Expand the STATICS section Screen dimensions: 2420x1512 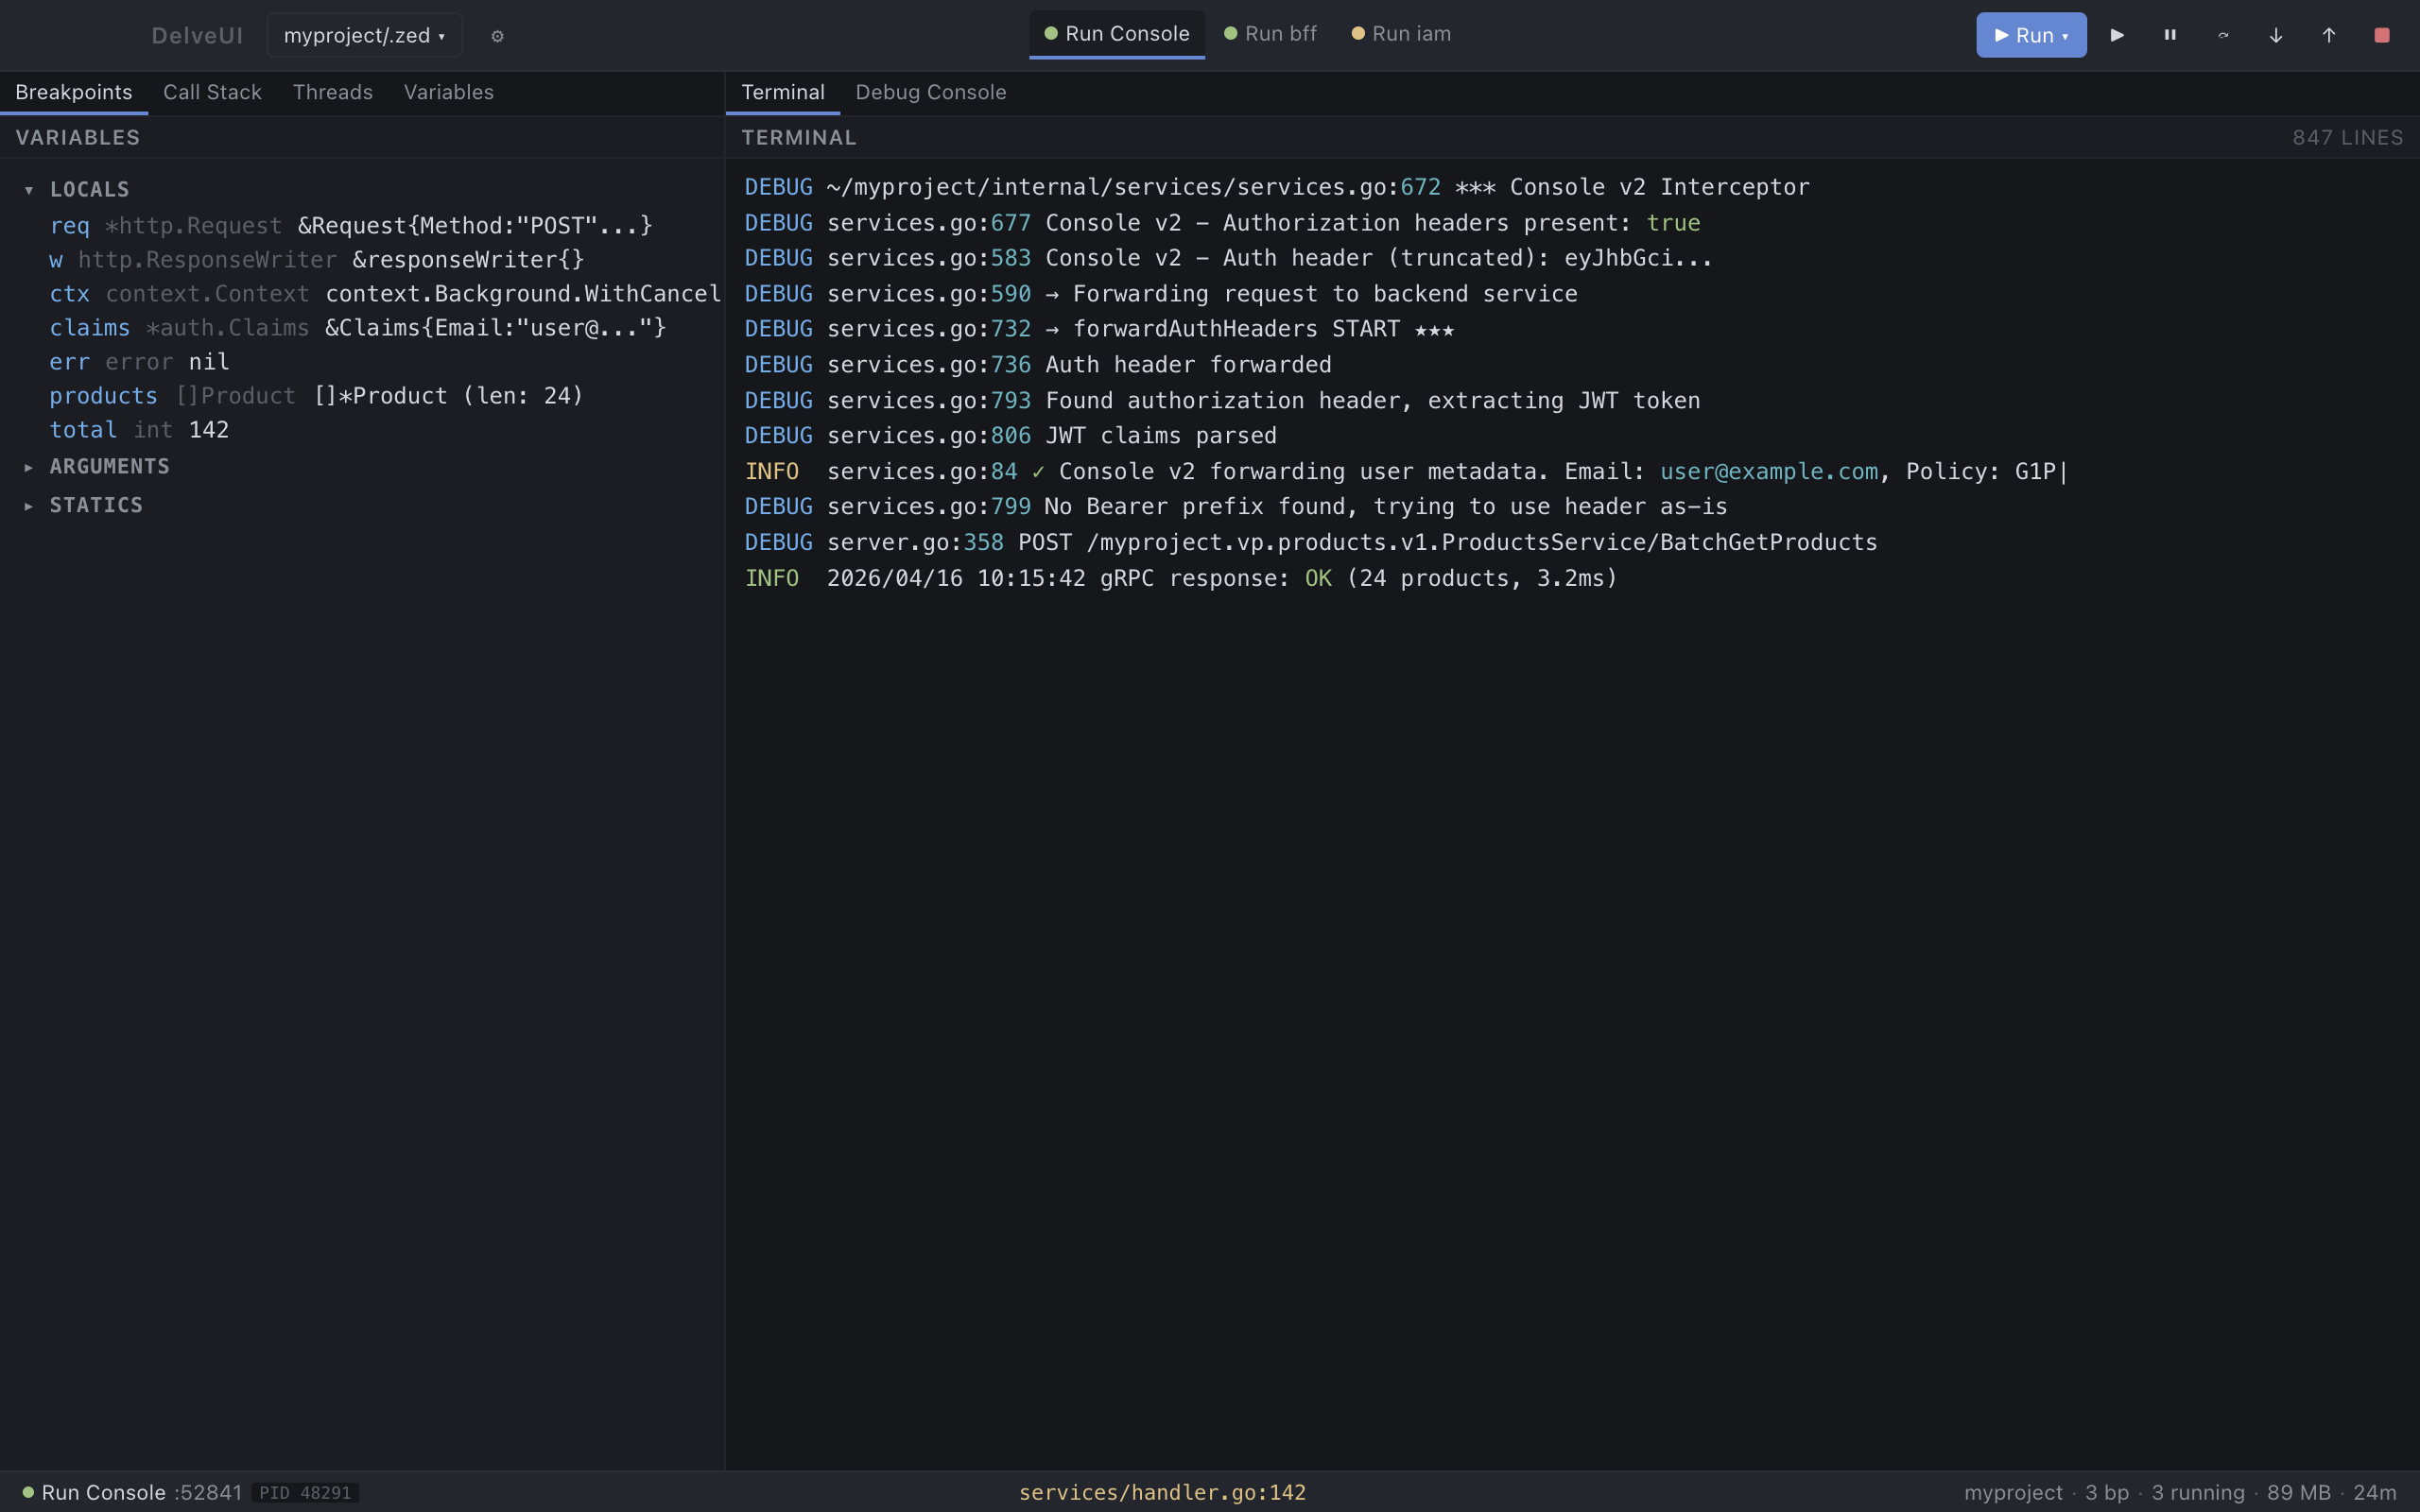[28, 505]
